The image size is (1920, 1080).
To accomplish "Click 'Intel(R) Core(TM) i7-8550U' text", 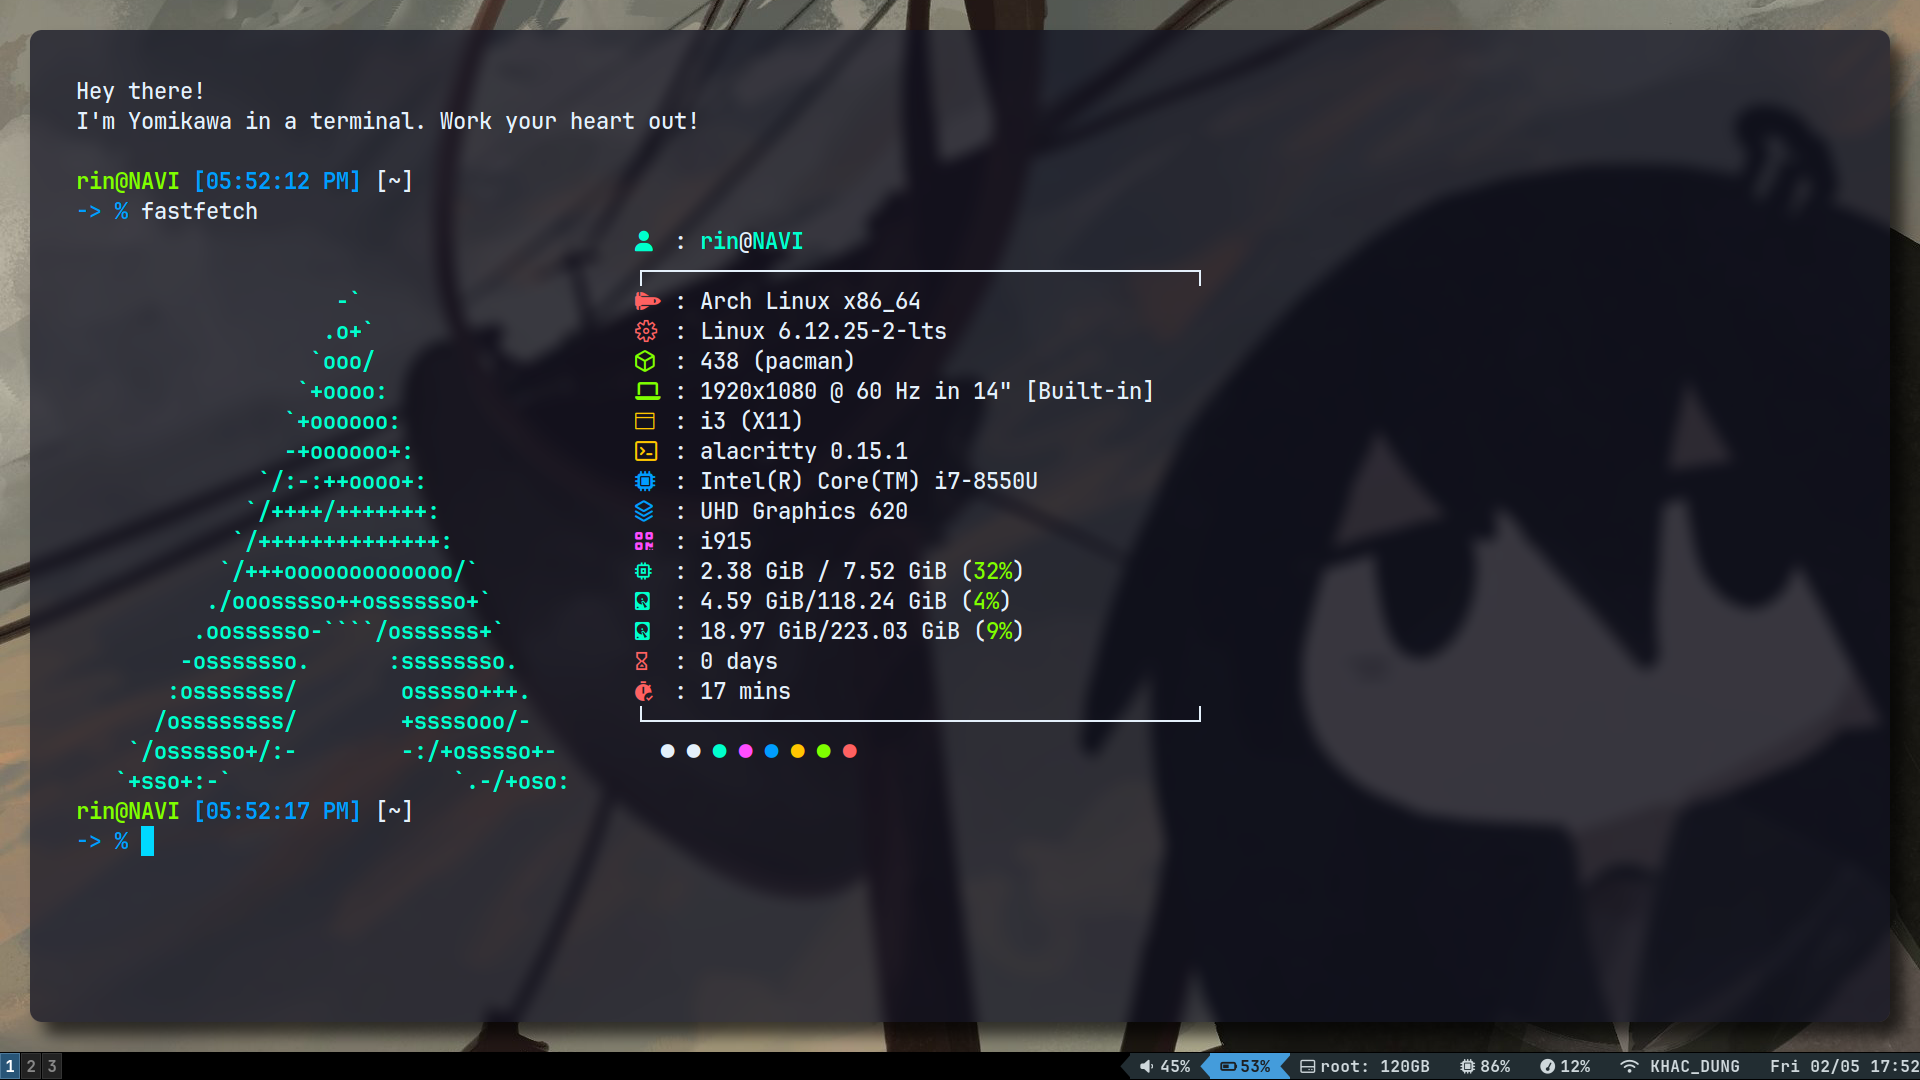I will point(869,481).
